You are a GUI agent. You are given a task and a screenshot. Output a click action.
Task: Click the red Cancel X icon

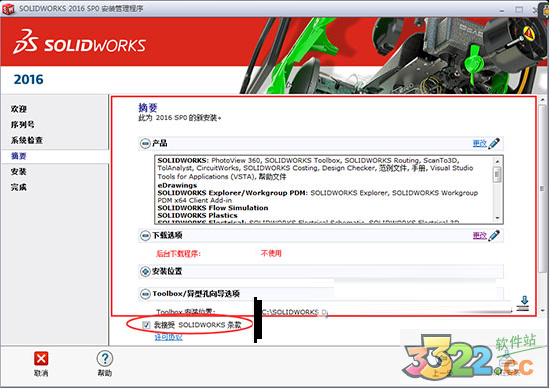click(41, 359)
